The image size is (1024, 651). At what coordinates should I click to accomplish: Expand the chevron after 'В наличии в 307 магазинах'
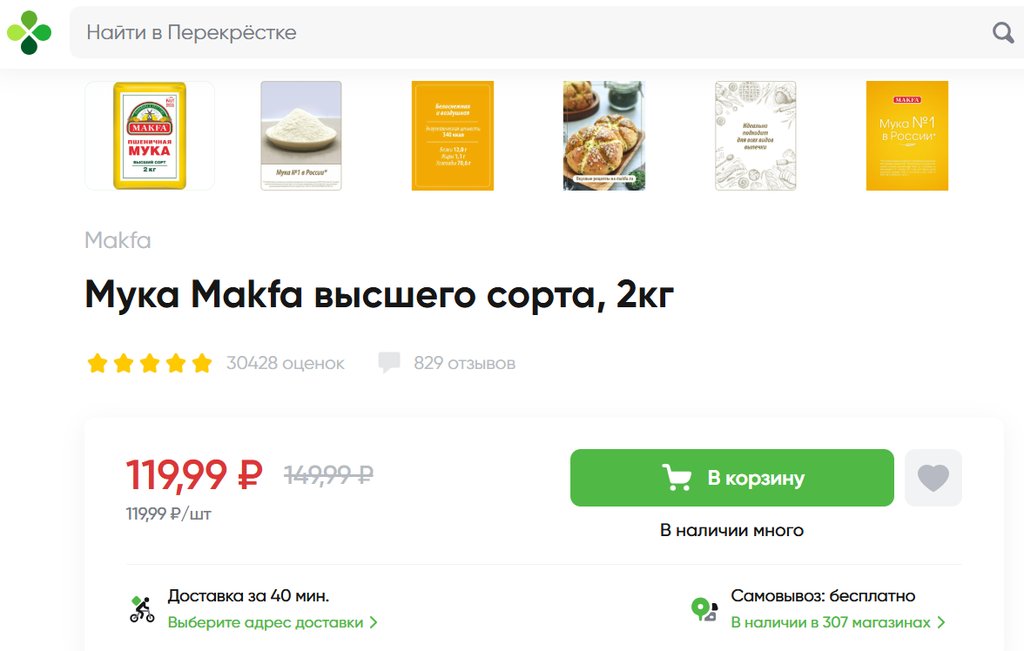941,622
